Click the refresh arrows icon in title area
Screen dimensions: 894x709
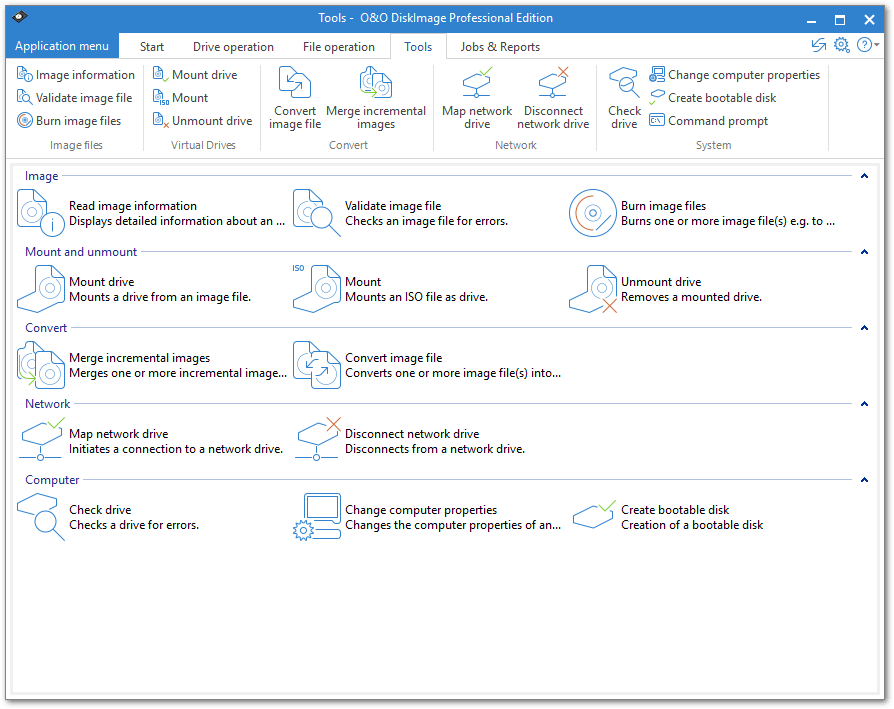[819, 45]
